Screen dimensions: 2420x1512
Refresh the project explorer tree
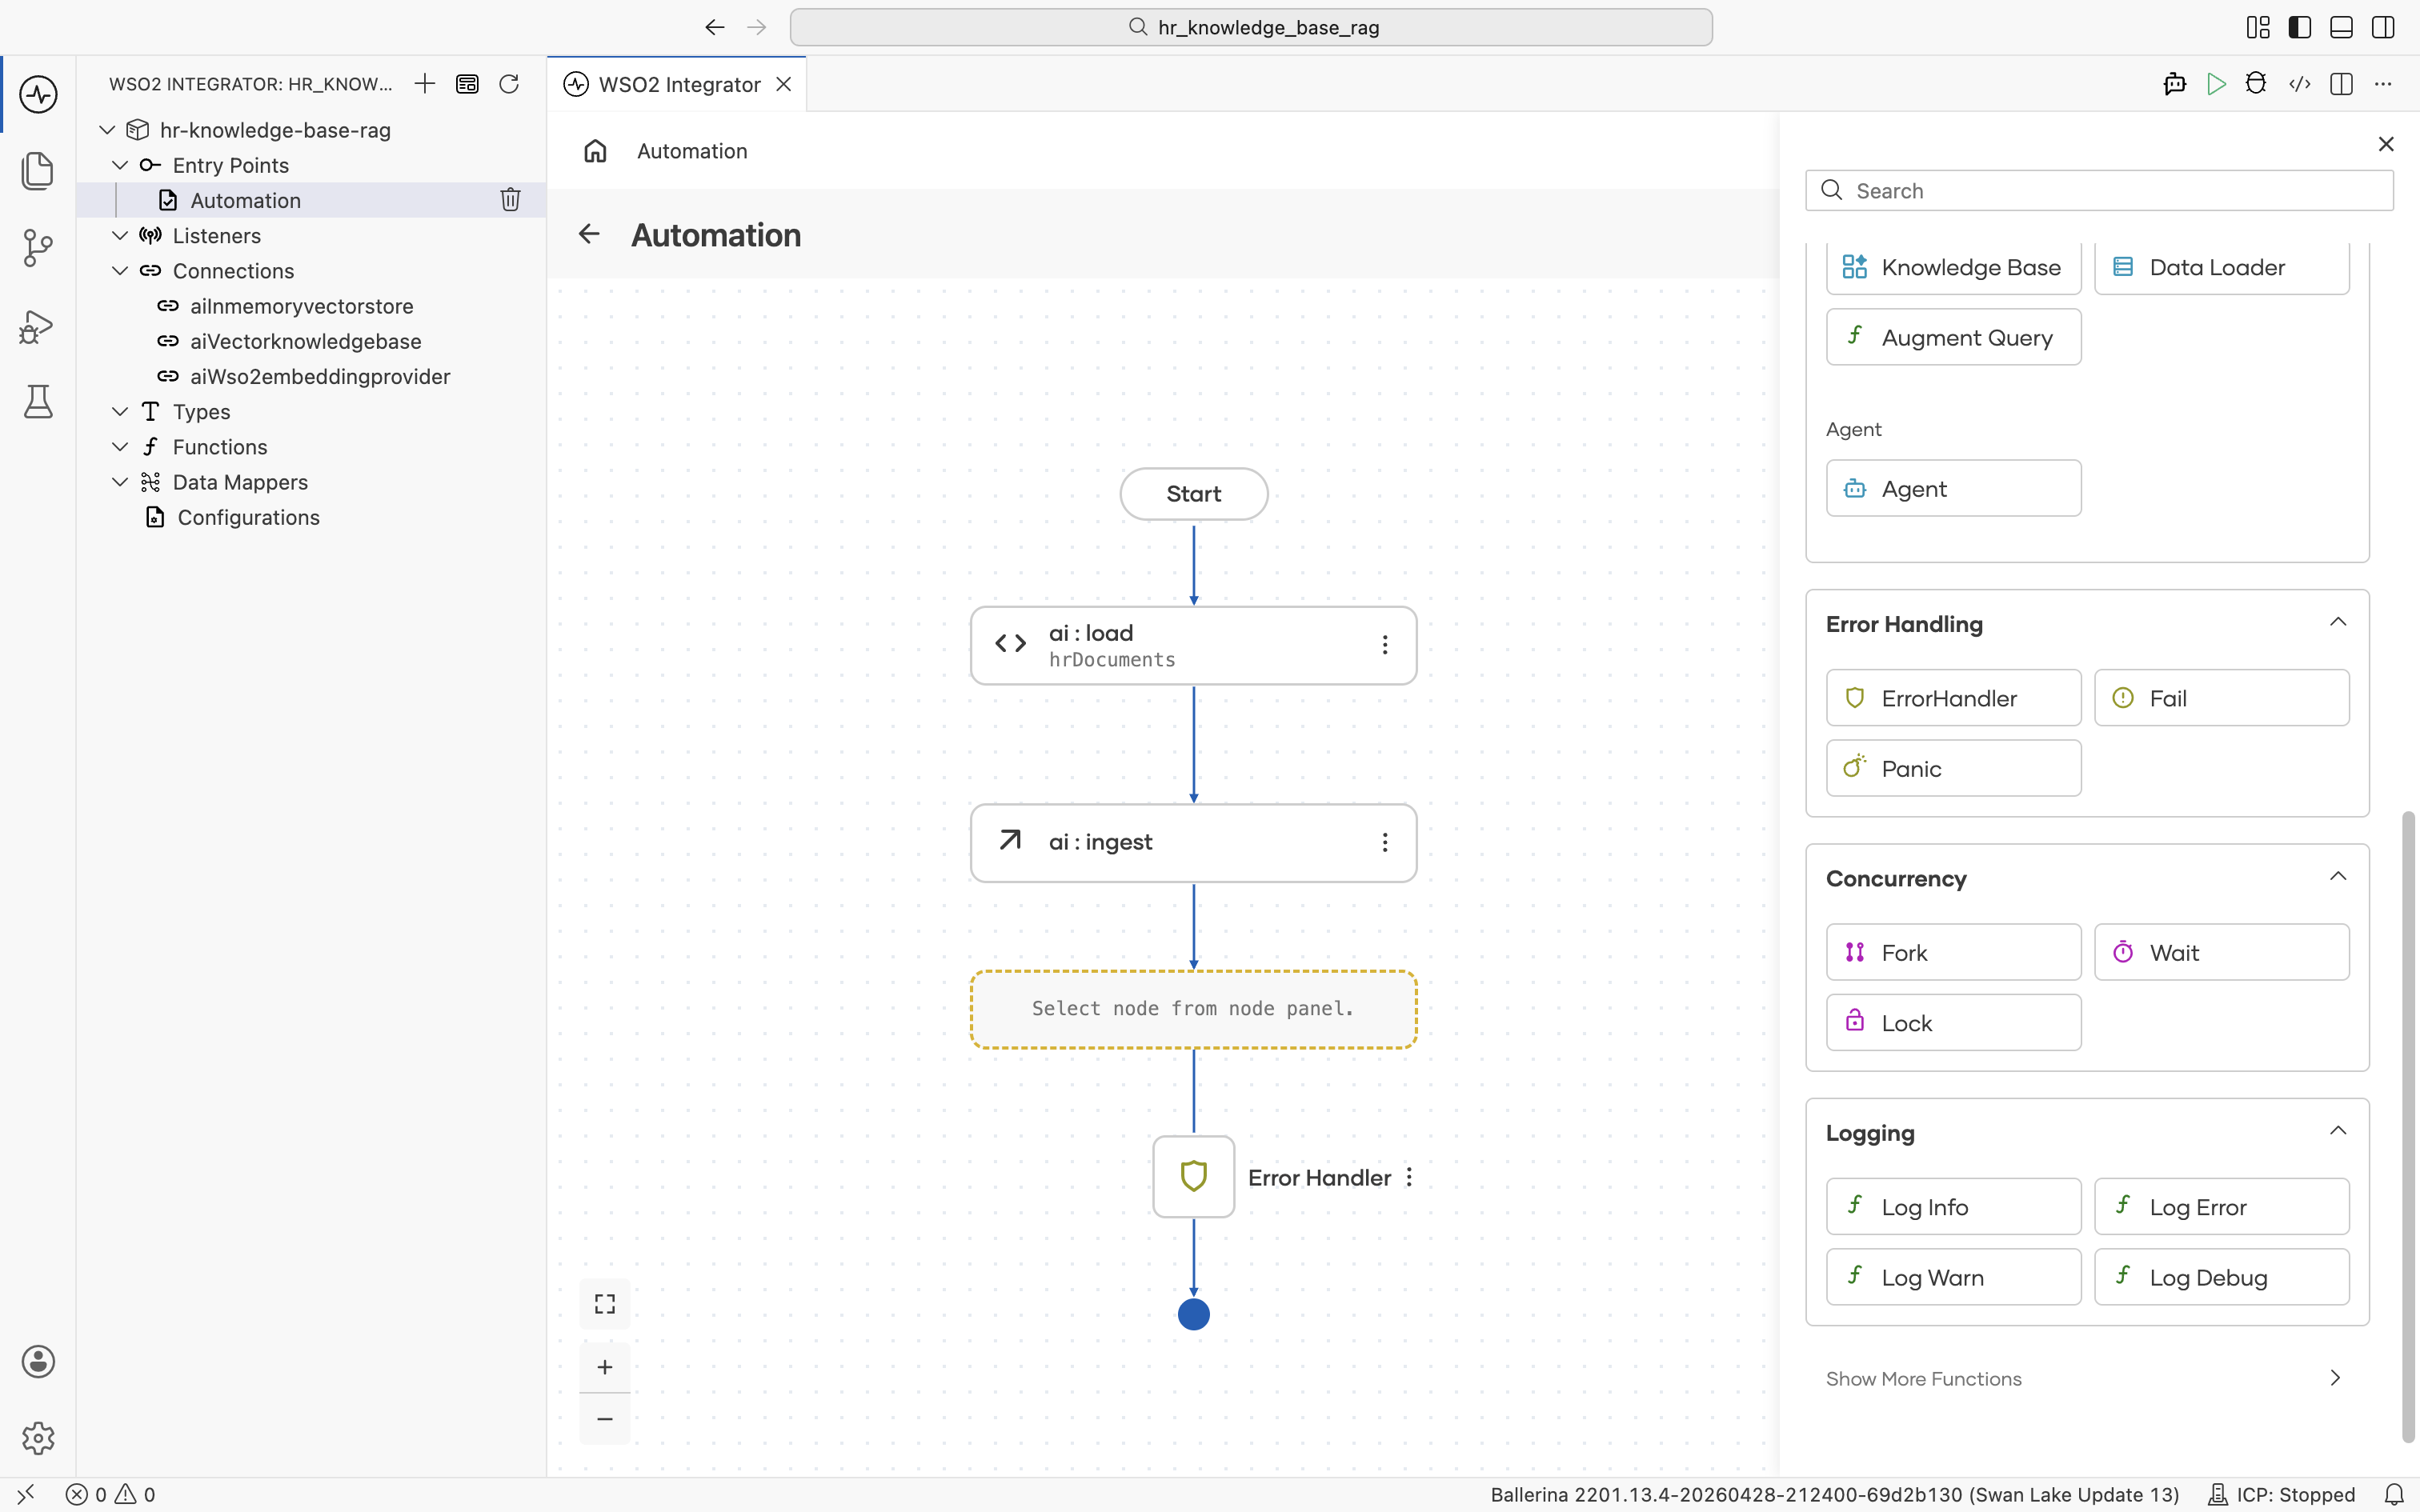pyautogui.click(x=509, y=84)
